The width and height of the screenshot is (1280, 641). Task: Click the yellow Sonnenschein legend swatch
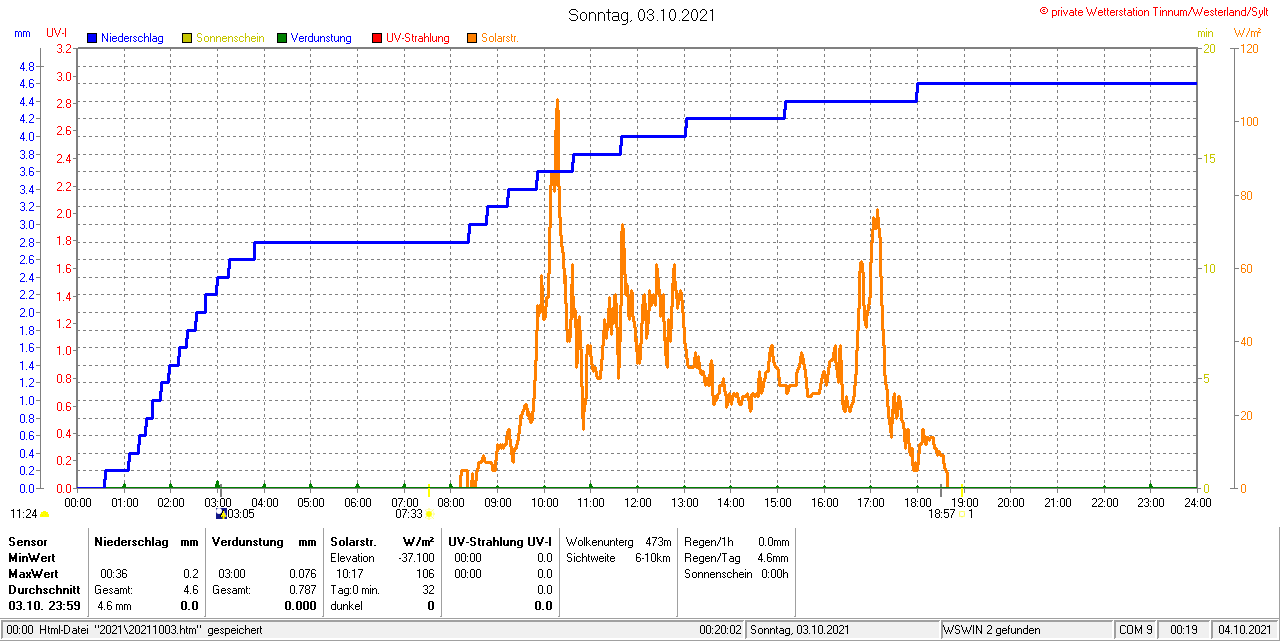click(x=187, y=38)
